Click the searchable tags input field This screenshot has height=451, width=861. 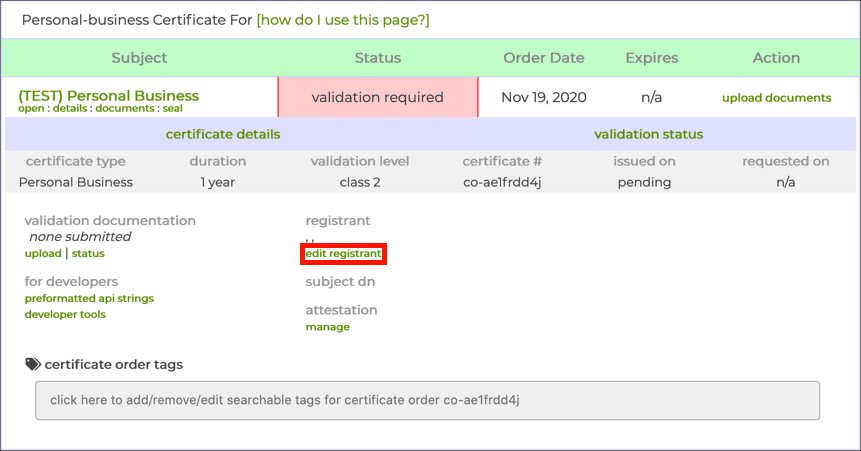[427, 400]
